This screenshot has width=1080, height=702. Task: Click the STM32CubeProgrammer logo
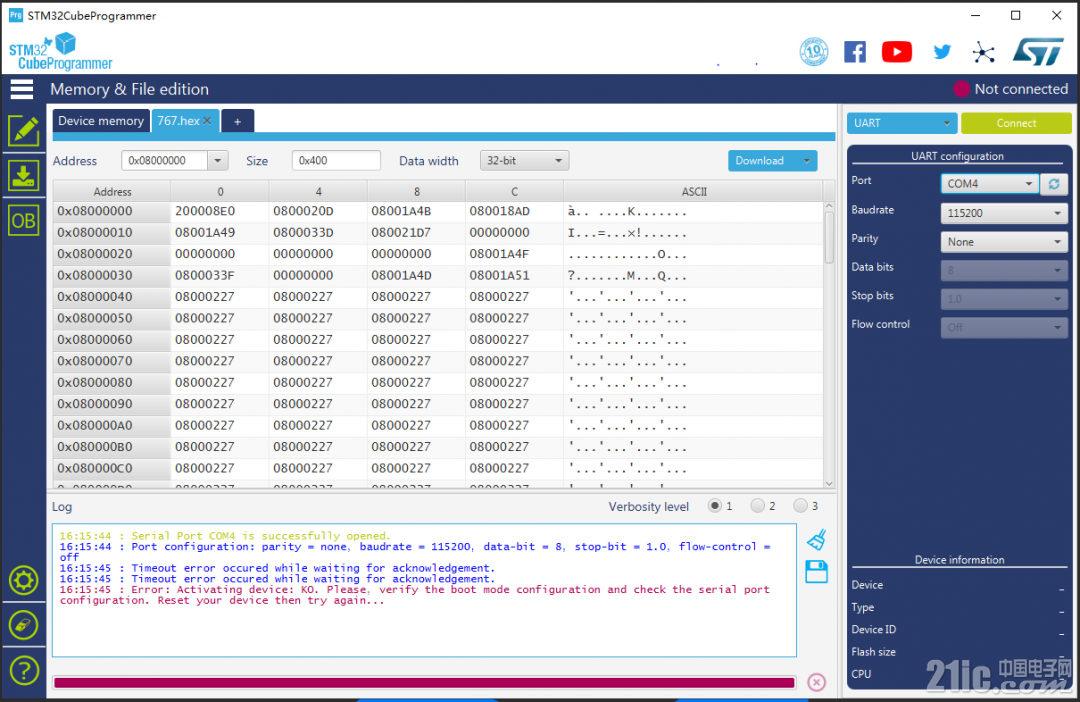pyautogui.click(x=61, y=52)
